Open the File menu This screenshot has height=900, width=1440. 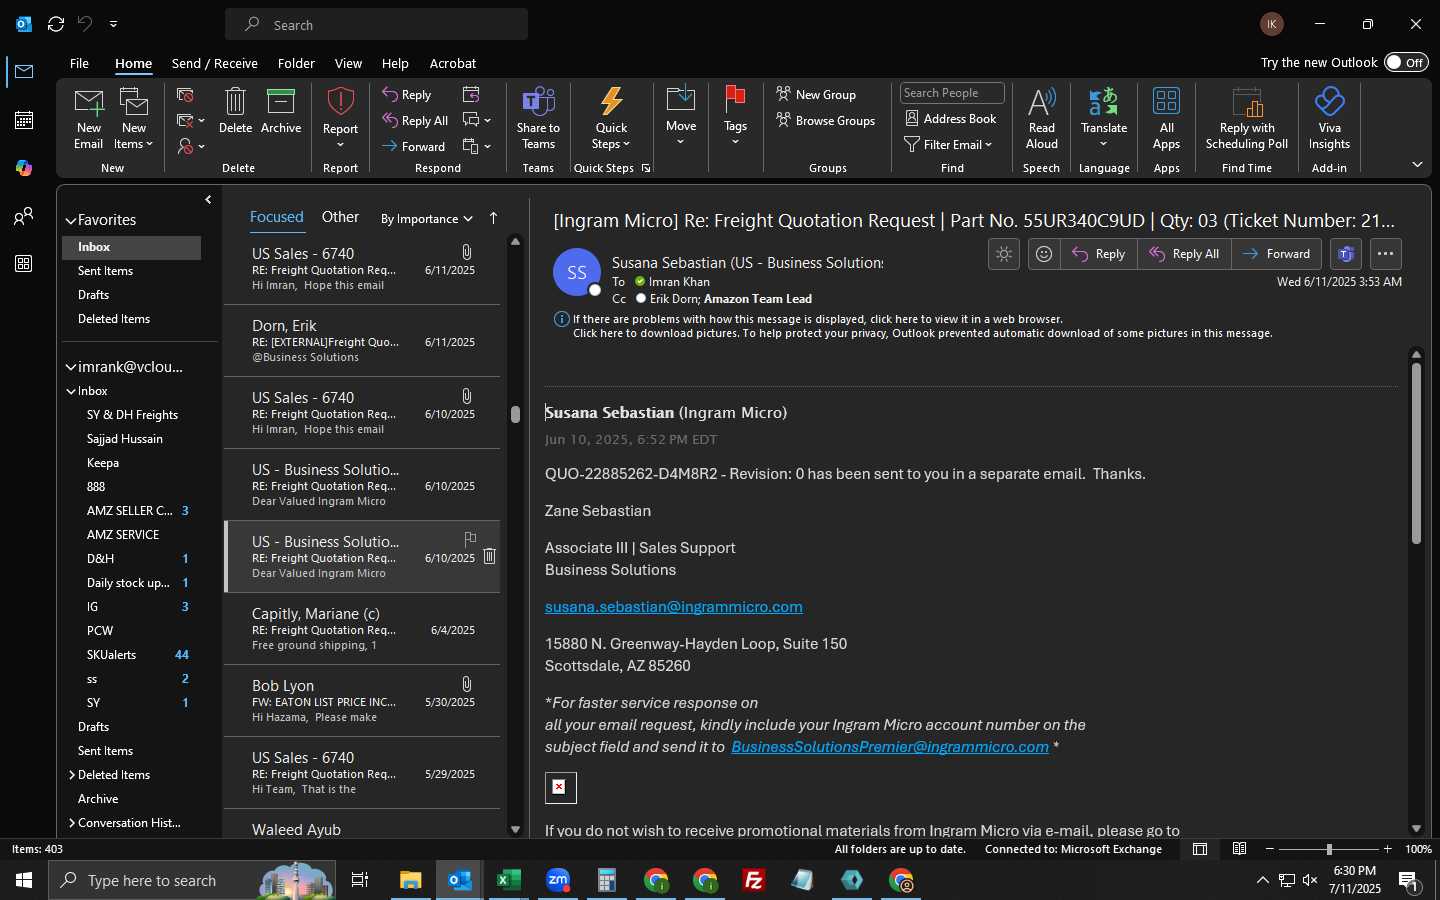79,63
